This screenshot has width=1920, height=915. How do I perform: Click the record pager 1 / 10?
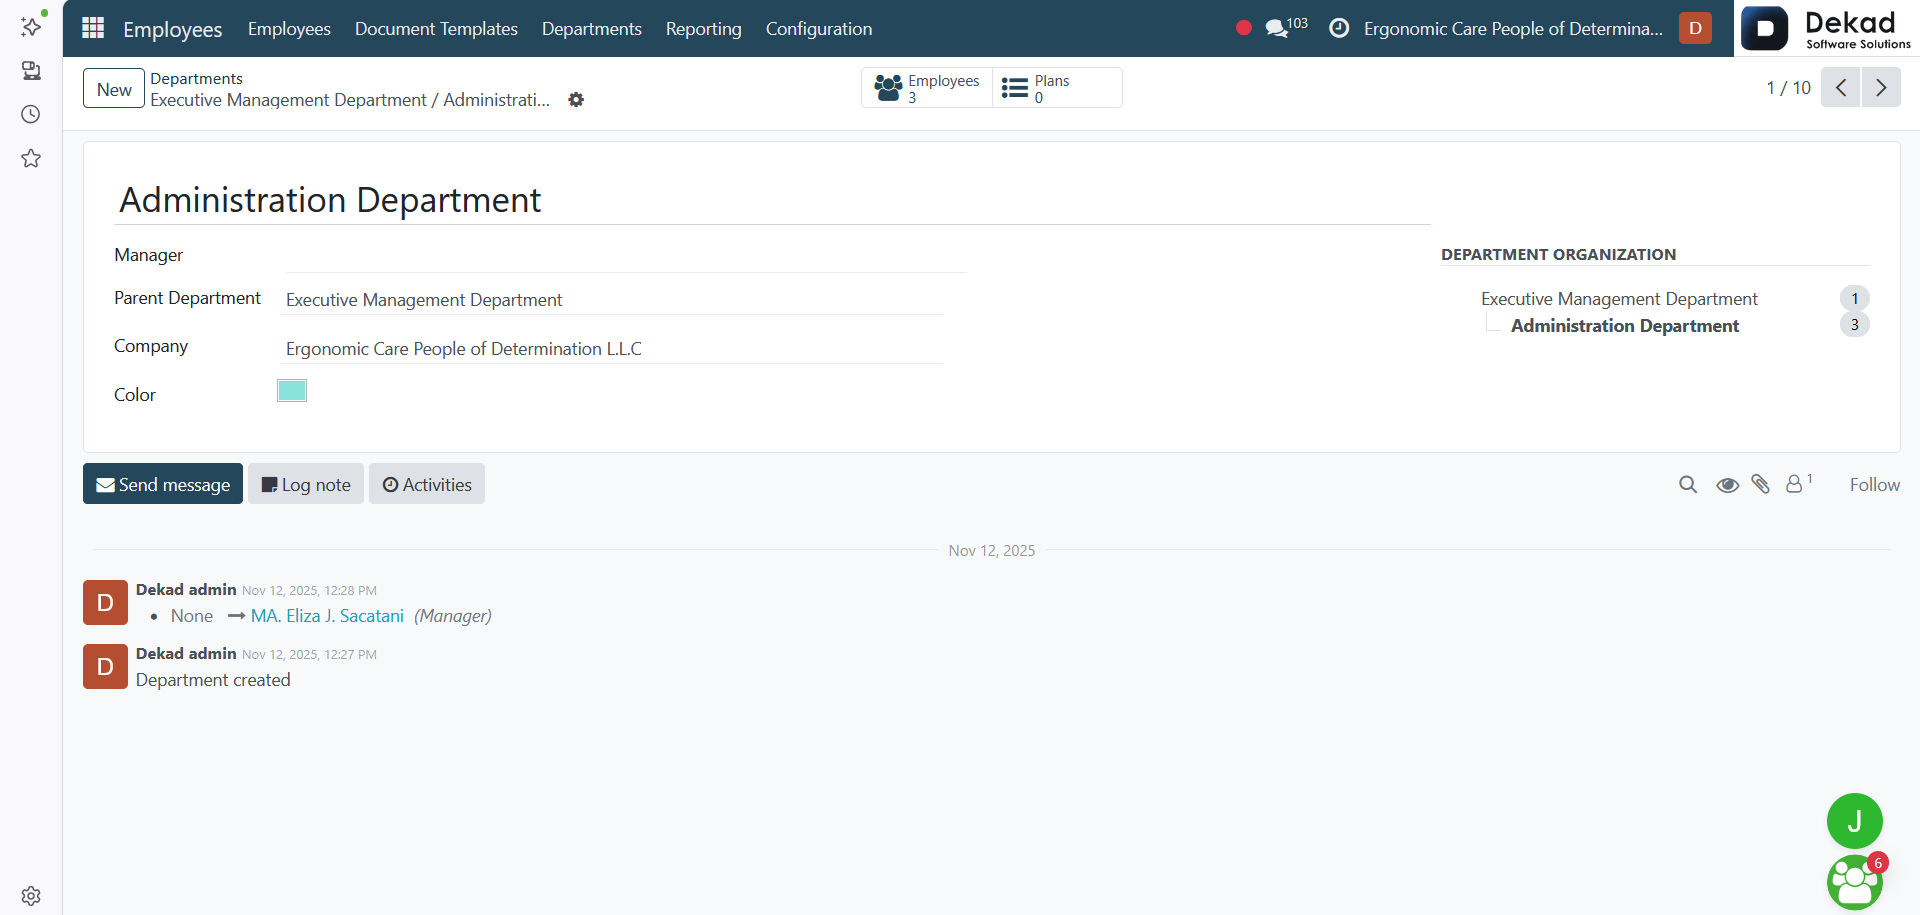tap(1788, 88)
